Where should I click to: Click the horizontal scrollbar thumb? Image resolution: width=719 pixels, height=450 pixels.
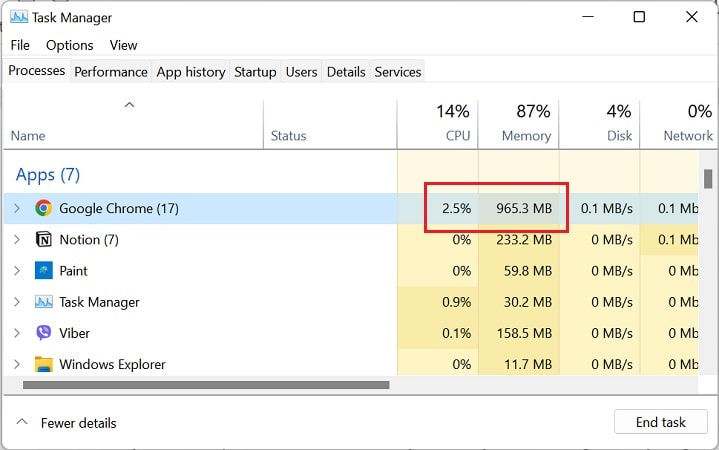tap(206, 385)
